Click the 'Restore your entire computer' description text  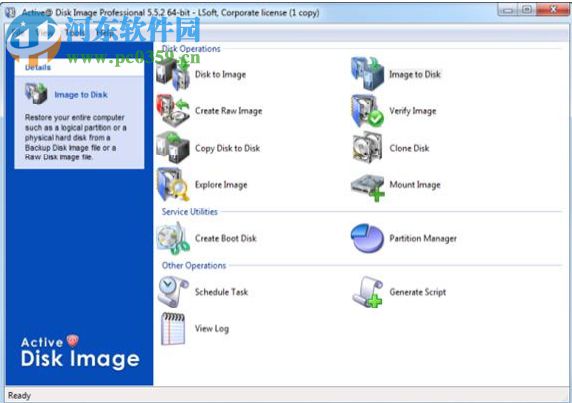click(76, 137)
